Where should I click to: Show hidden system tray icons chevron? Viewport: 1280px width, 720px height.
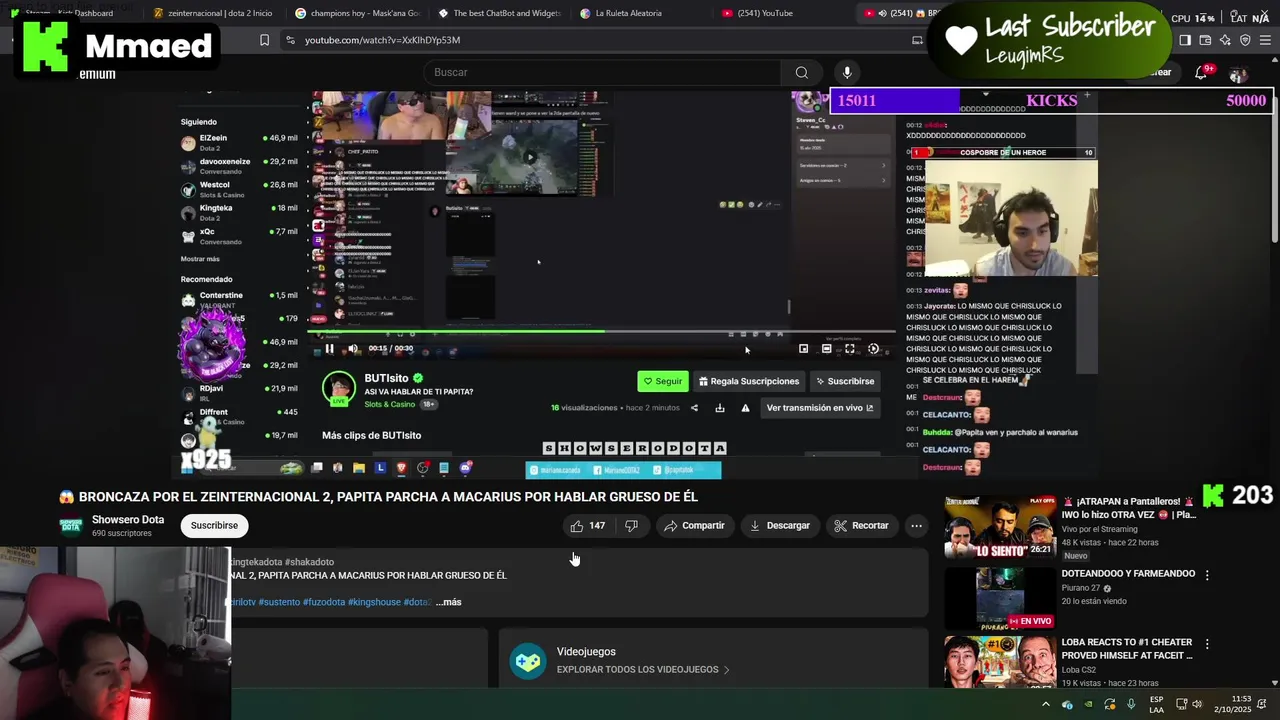tap(1046, 705)
